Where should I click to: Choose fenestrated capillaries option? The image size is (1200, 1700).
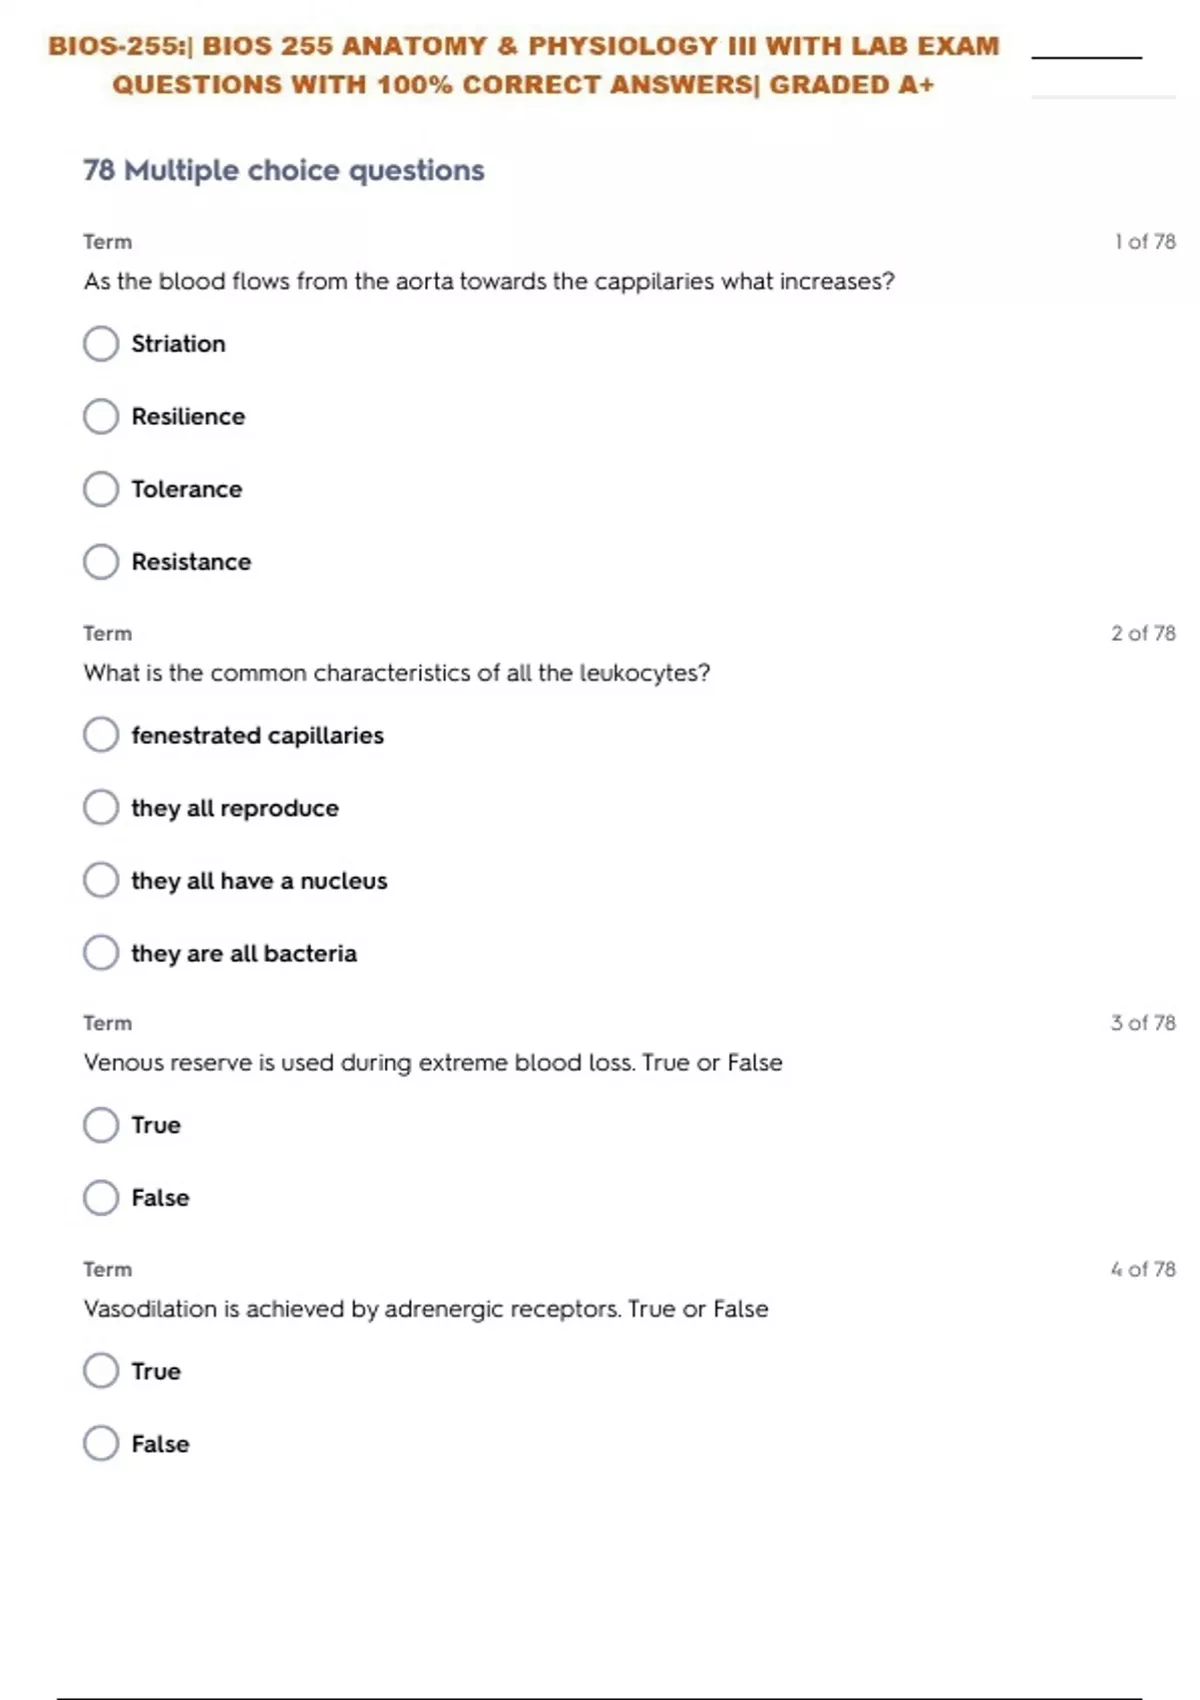tap(101, 735)
